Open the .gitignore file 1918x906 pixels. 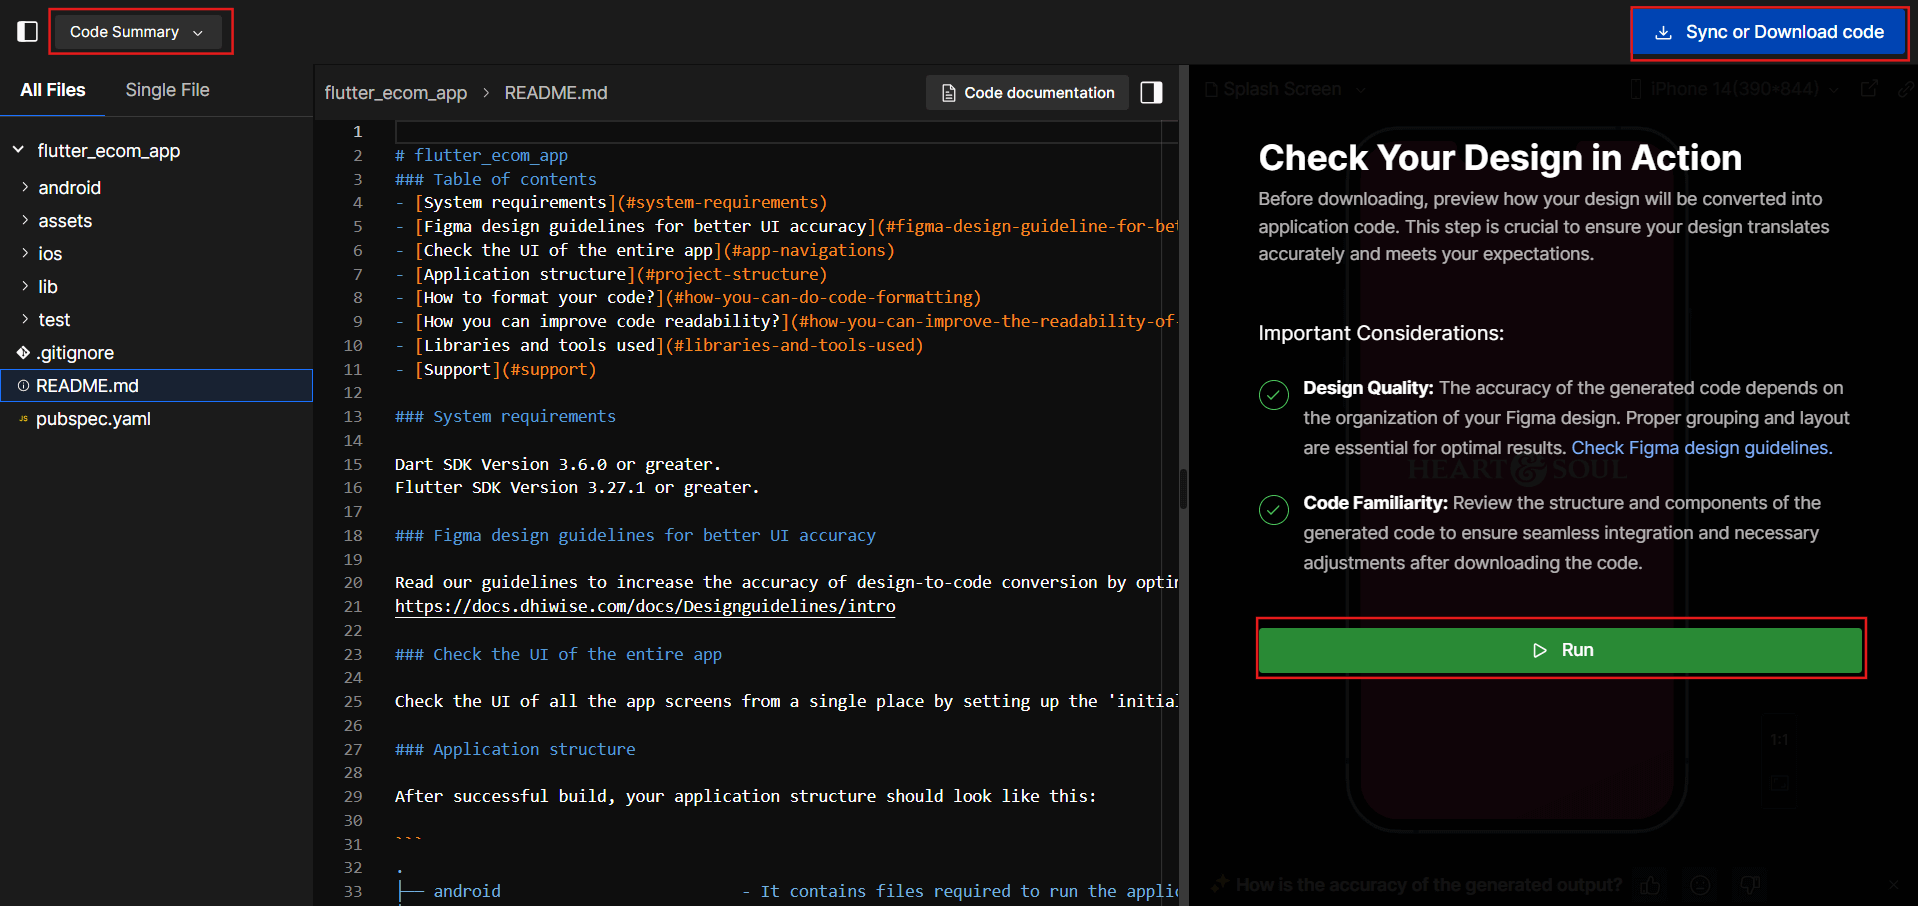tap(76, 352)
